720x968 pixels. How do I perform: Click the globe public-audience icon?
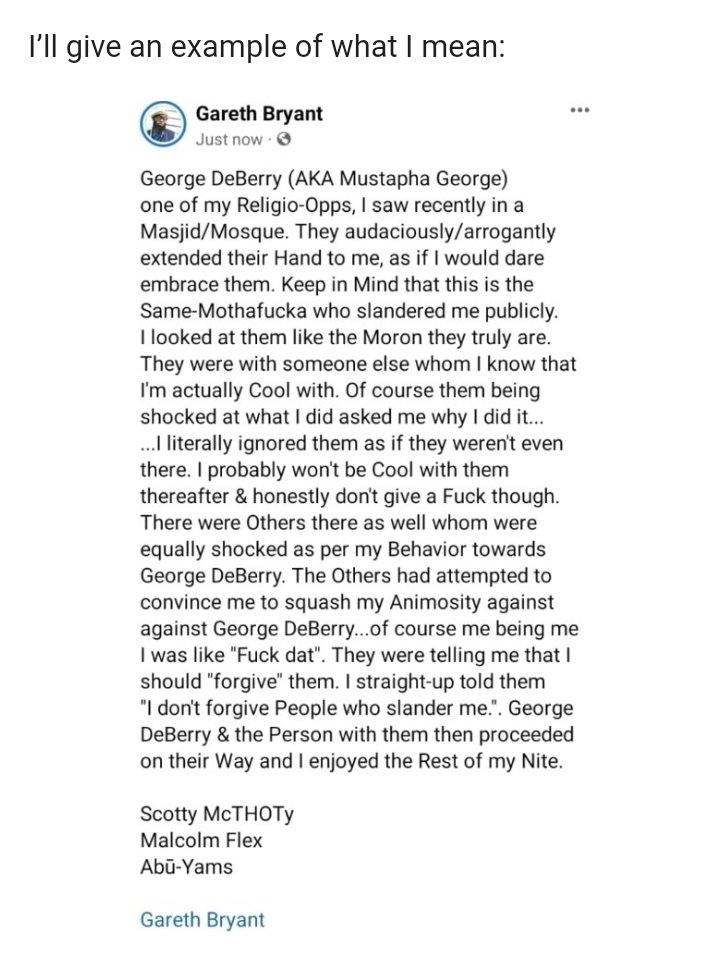(x=285, y=139)
